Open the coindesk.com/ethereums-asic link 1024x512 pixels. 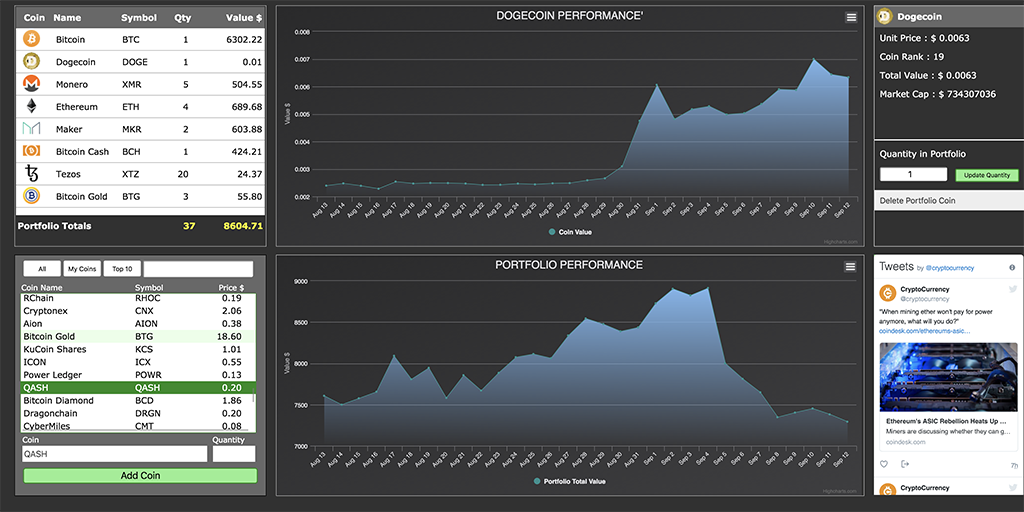925,331
